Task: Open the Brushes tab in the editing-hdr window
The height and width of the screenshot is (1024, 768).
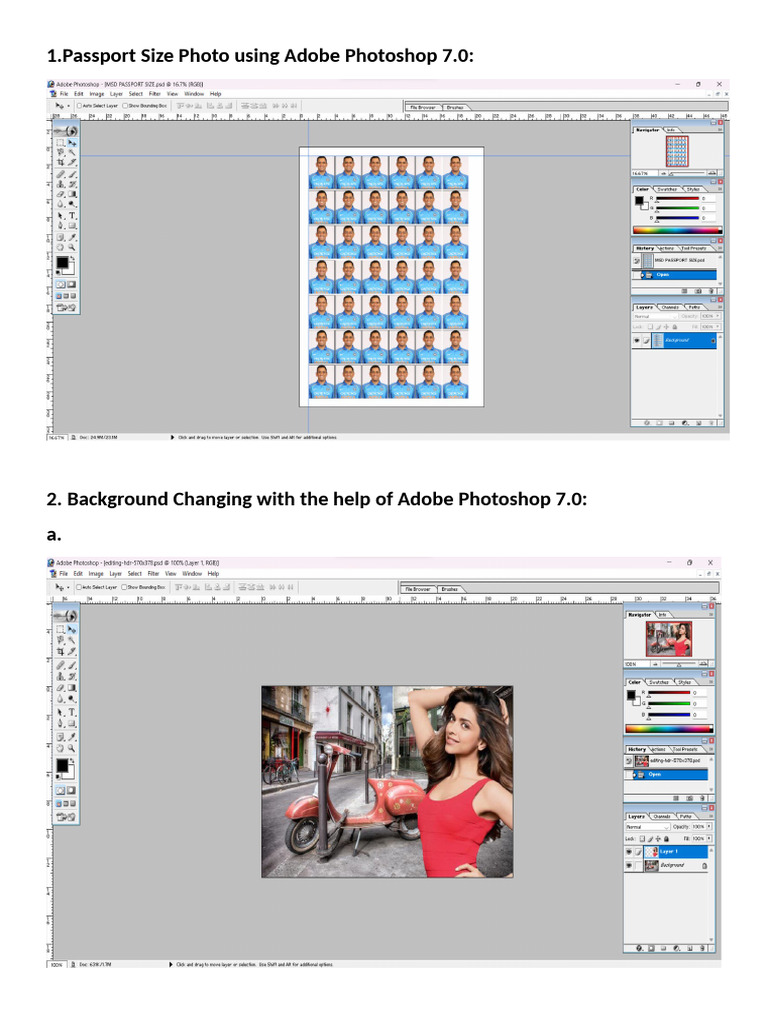Action: point(449,589)
